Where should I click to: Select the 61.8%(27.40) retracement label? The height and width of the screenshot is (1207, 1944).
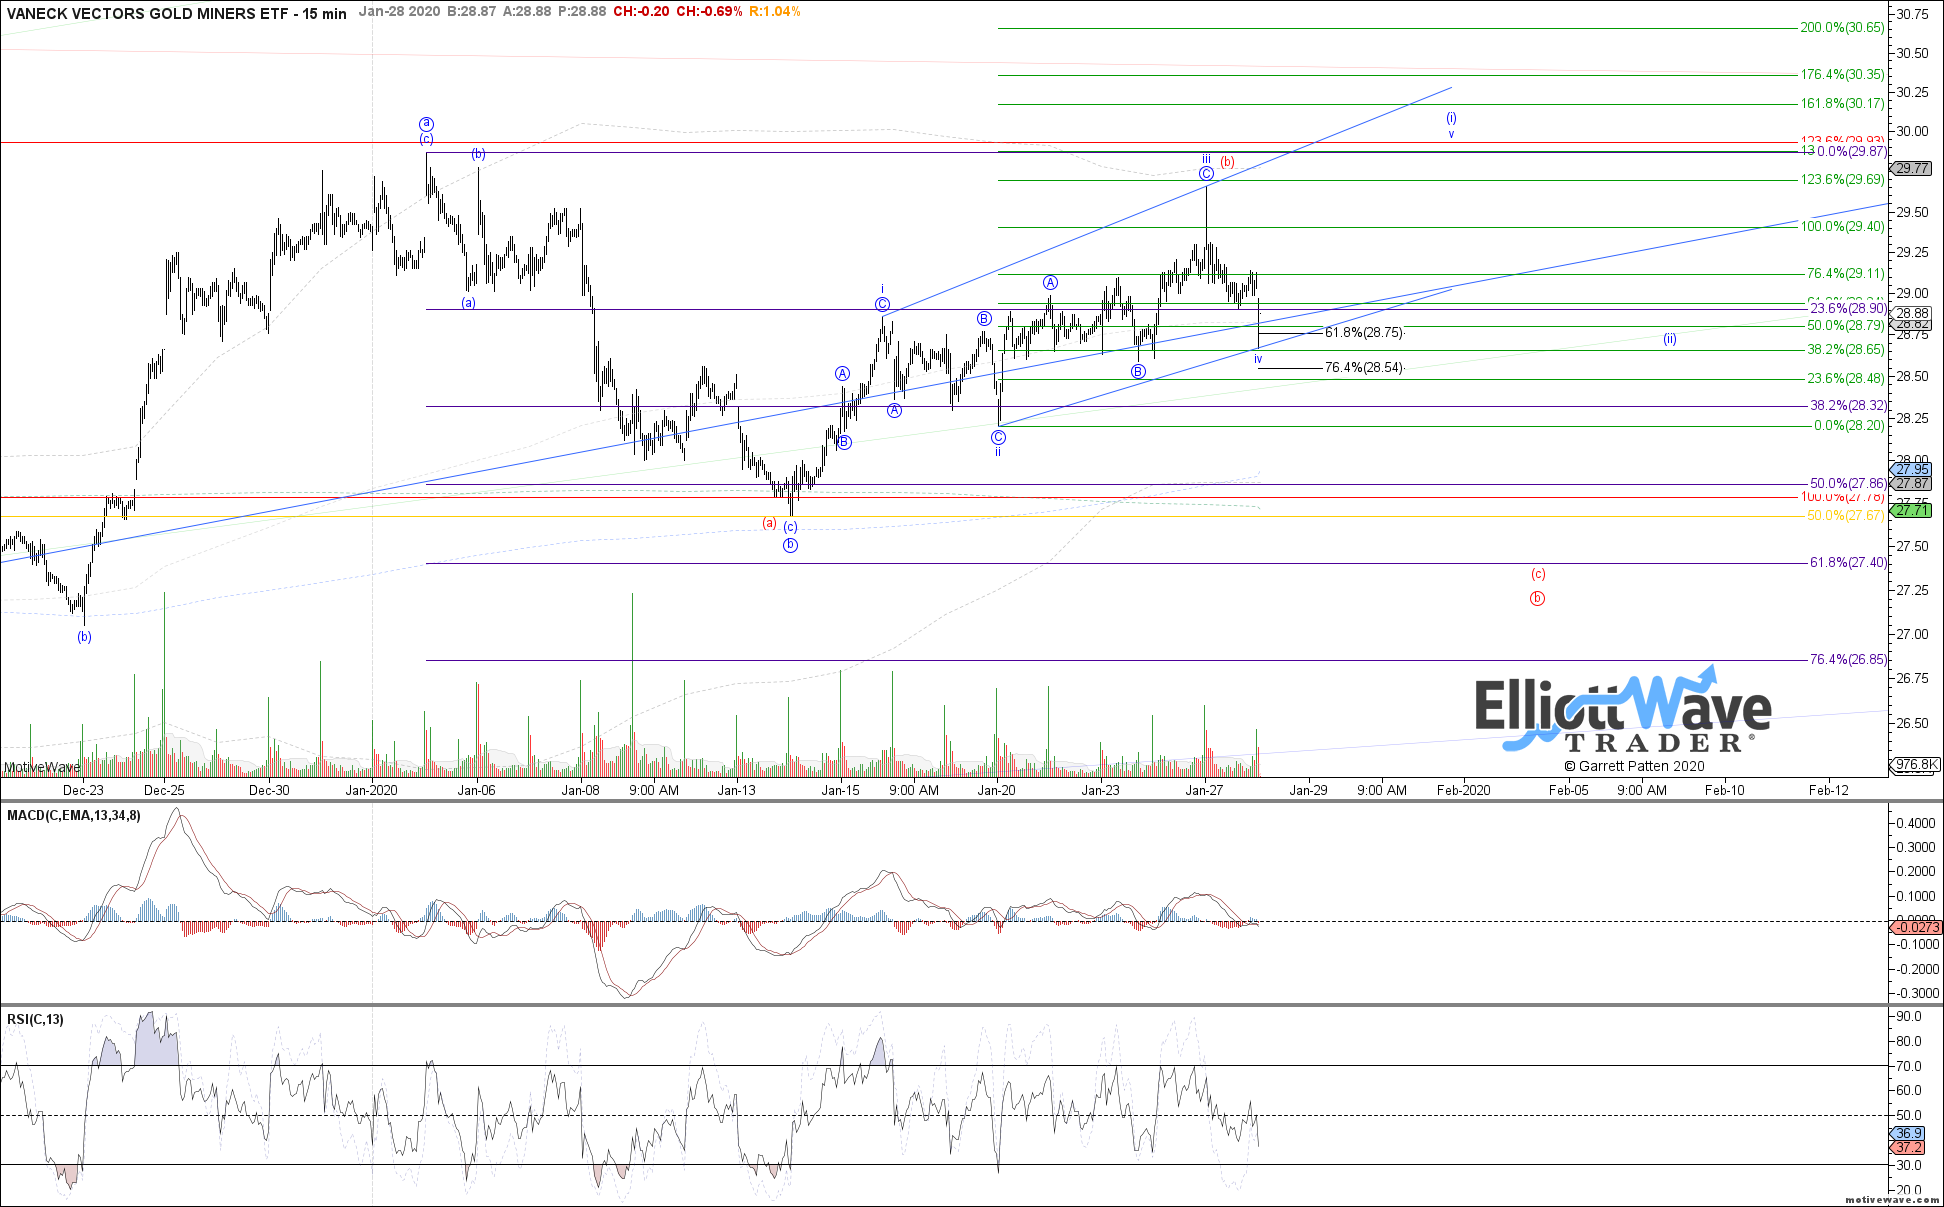pos(1848,563)
